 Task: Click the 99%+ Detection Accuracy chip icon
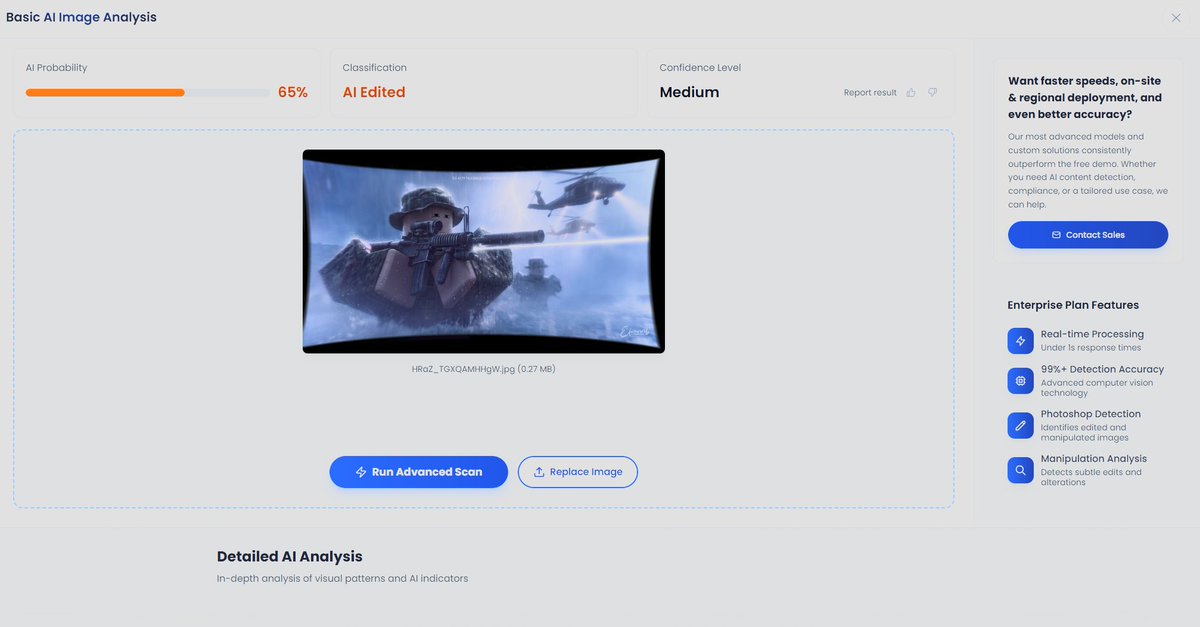[x=1020, y=381]
